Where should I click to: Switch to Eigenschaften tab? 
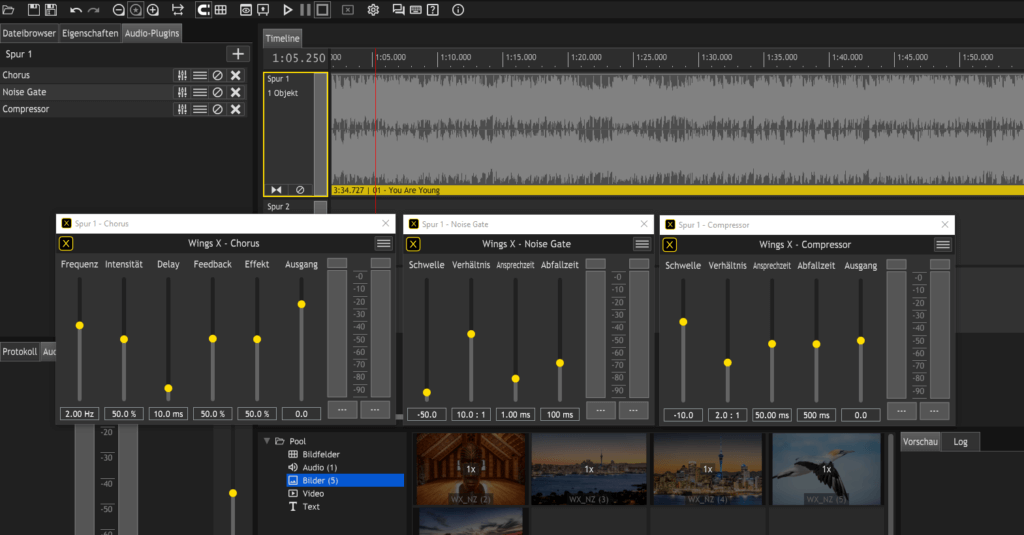click(x=90, y=33)
